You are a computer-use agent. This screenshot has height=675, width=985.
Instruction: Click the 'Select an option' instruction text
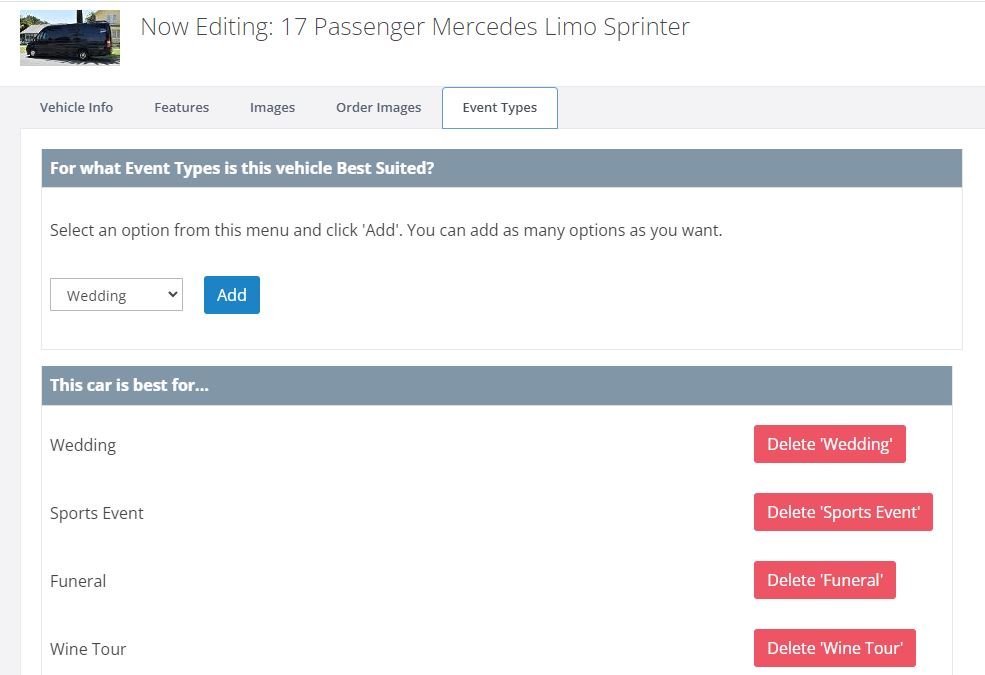[386, 230]
